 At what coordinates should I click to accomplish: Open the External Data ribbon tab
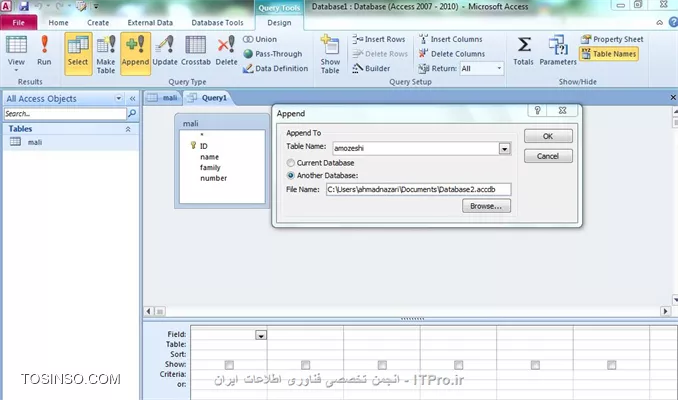pos(151,22)
